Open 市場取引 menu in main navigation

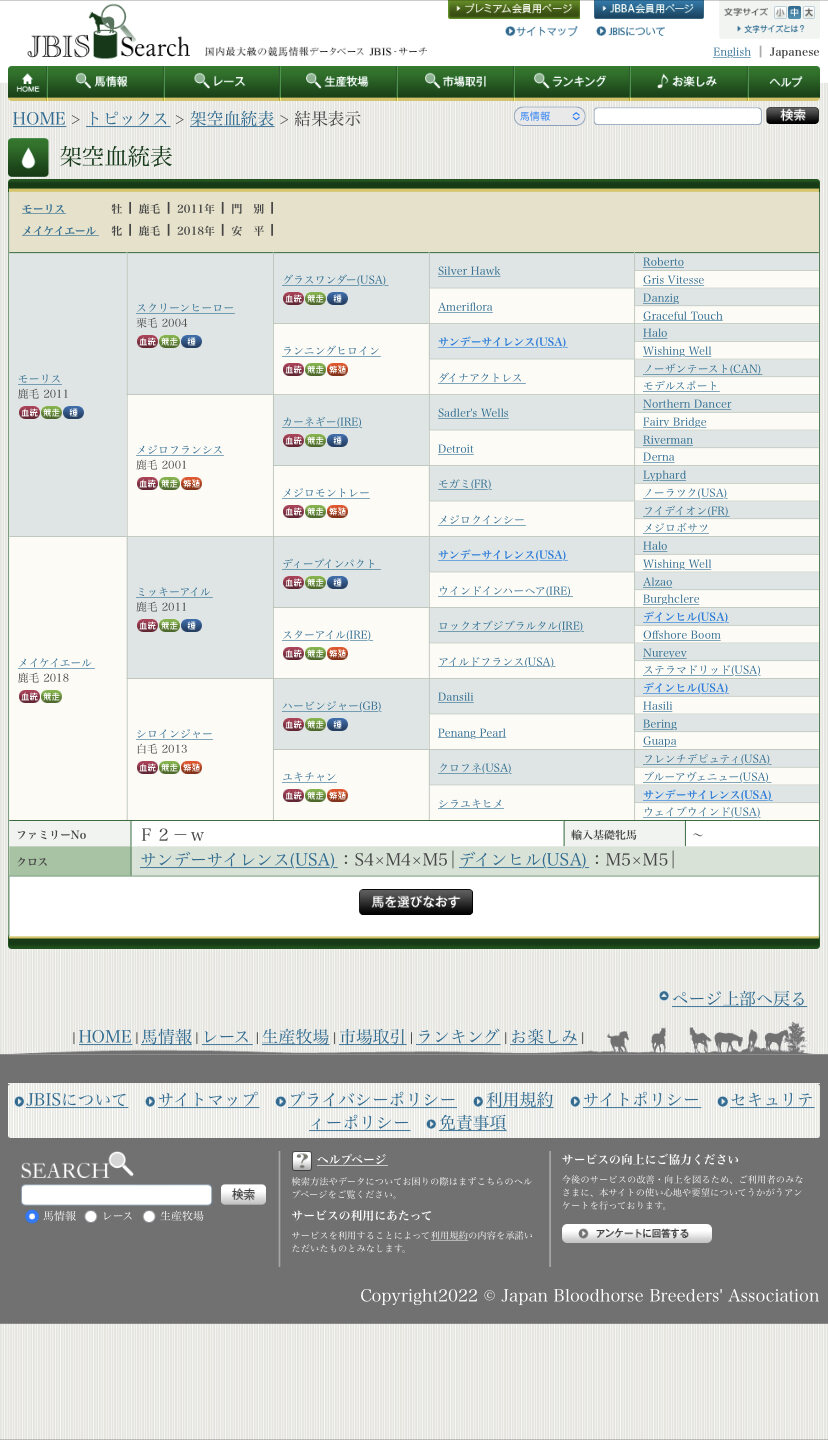coord(456,82)
